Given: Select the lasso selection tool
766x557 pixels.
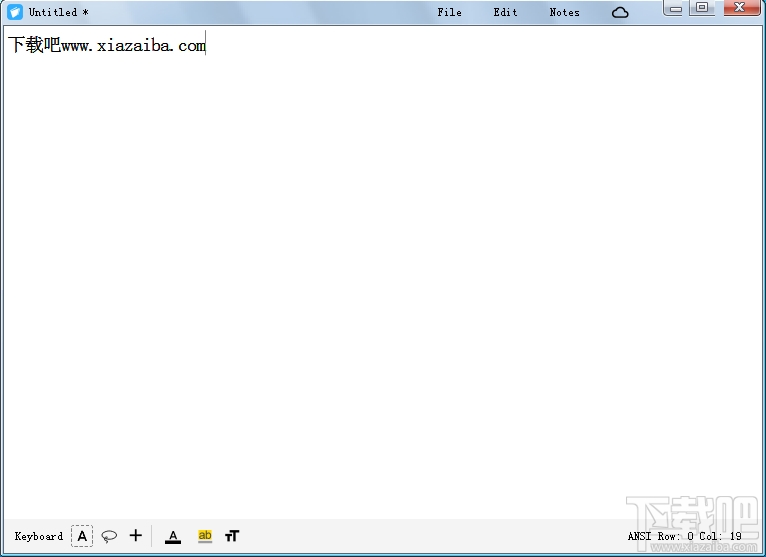Looking at the screenshot, I should [109, 536].
